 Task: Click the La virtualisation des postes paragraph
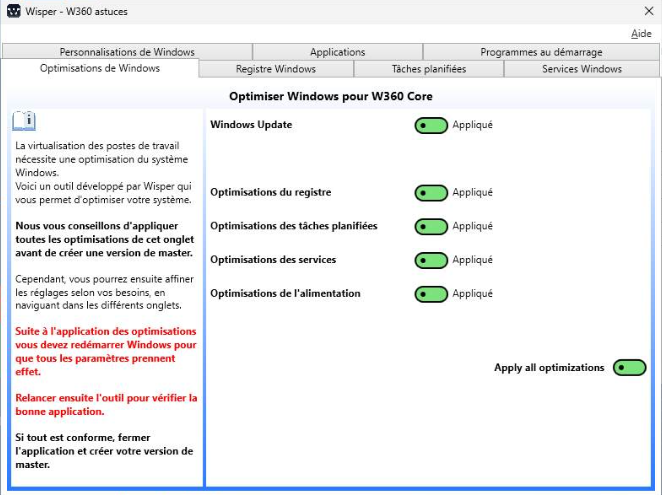[103, 172]
